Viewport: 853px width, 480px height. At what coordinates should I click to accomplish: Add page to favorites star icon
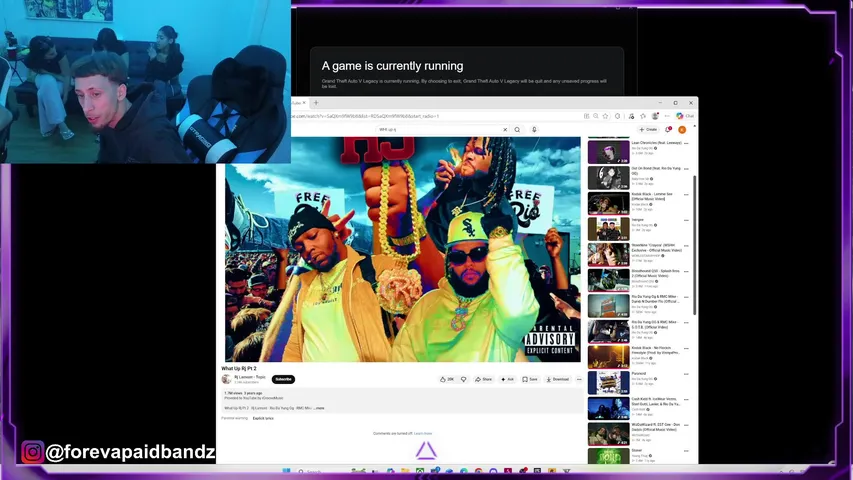[x=605, y=116]
